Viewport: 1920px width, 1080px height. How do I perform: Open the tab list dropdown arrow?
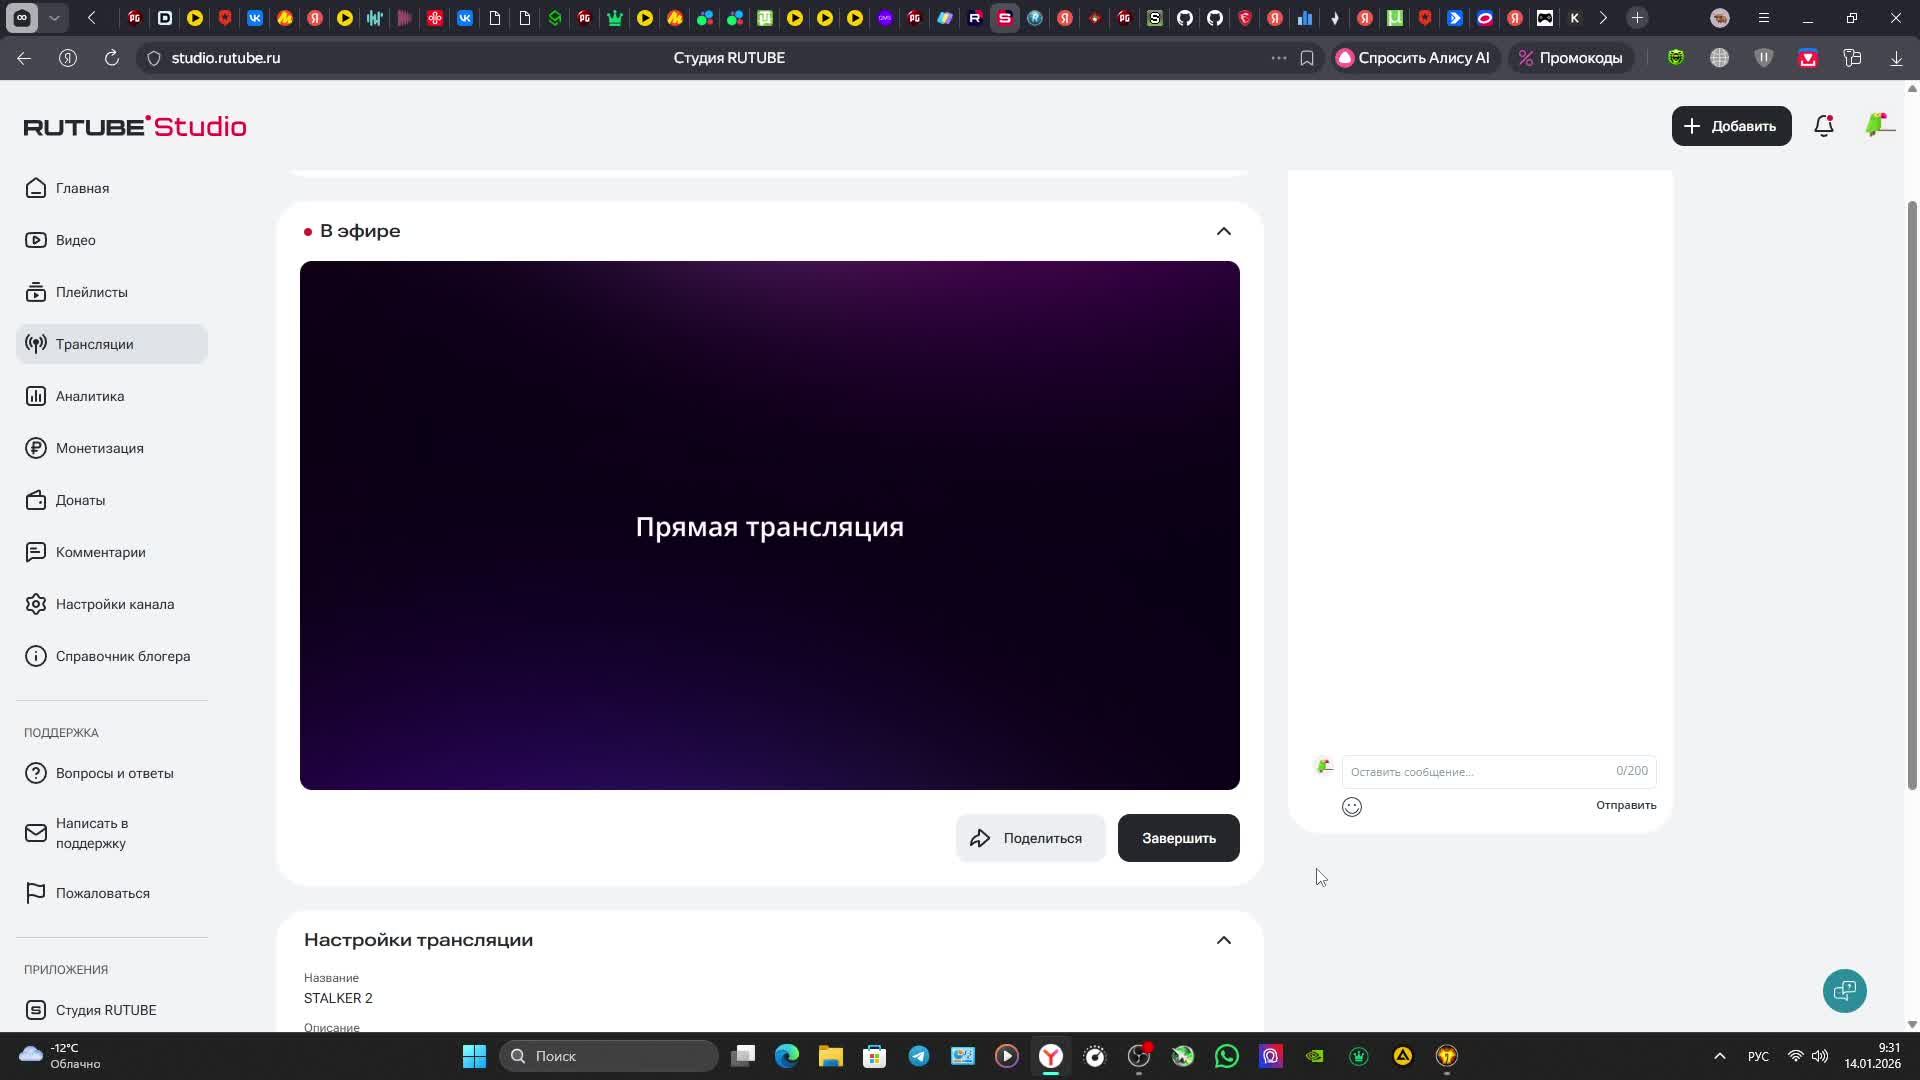(54, 18)
